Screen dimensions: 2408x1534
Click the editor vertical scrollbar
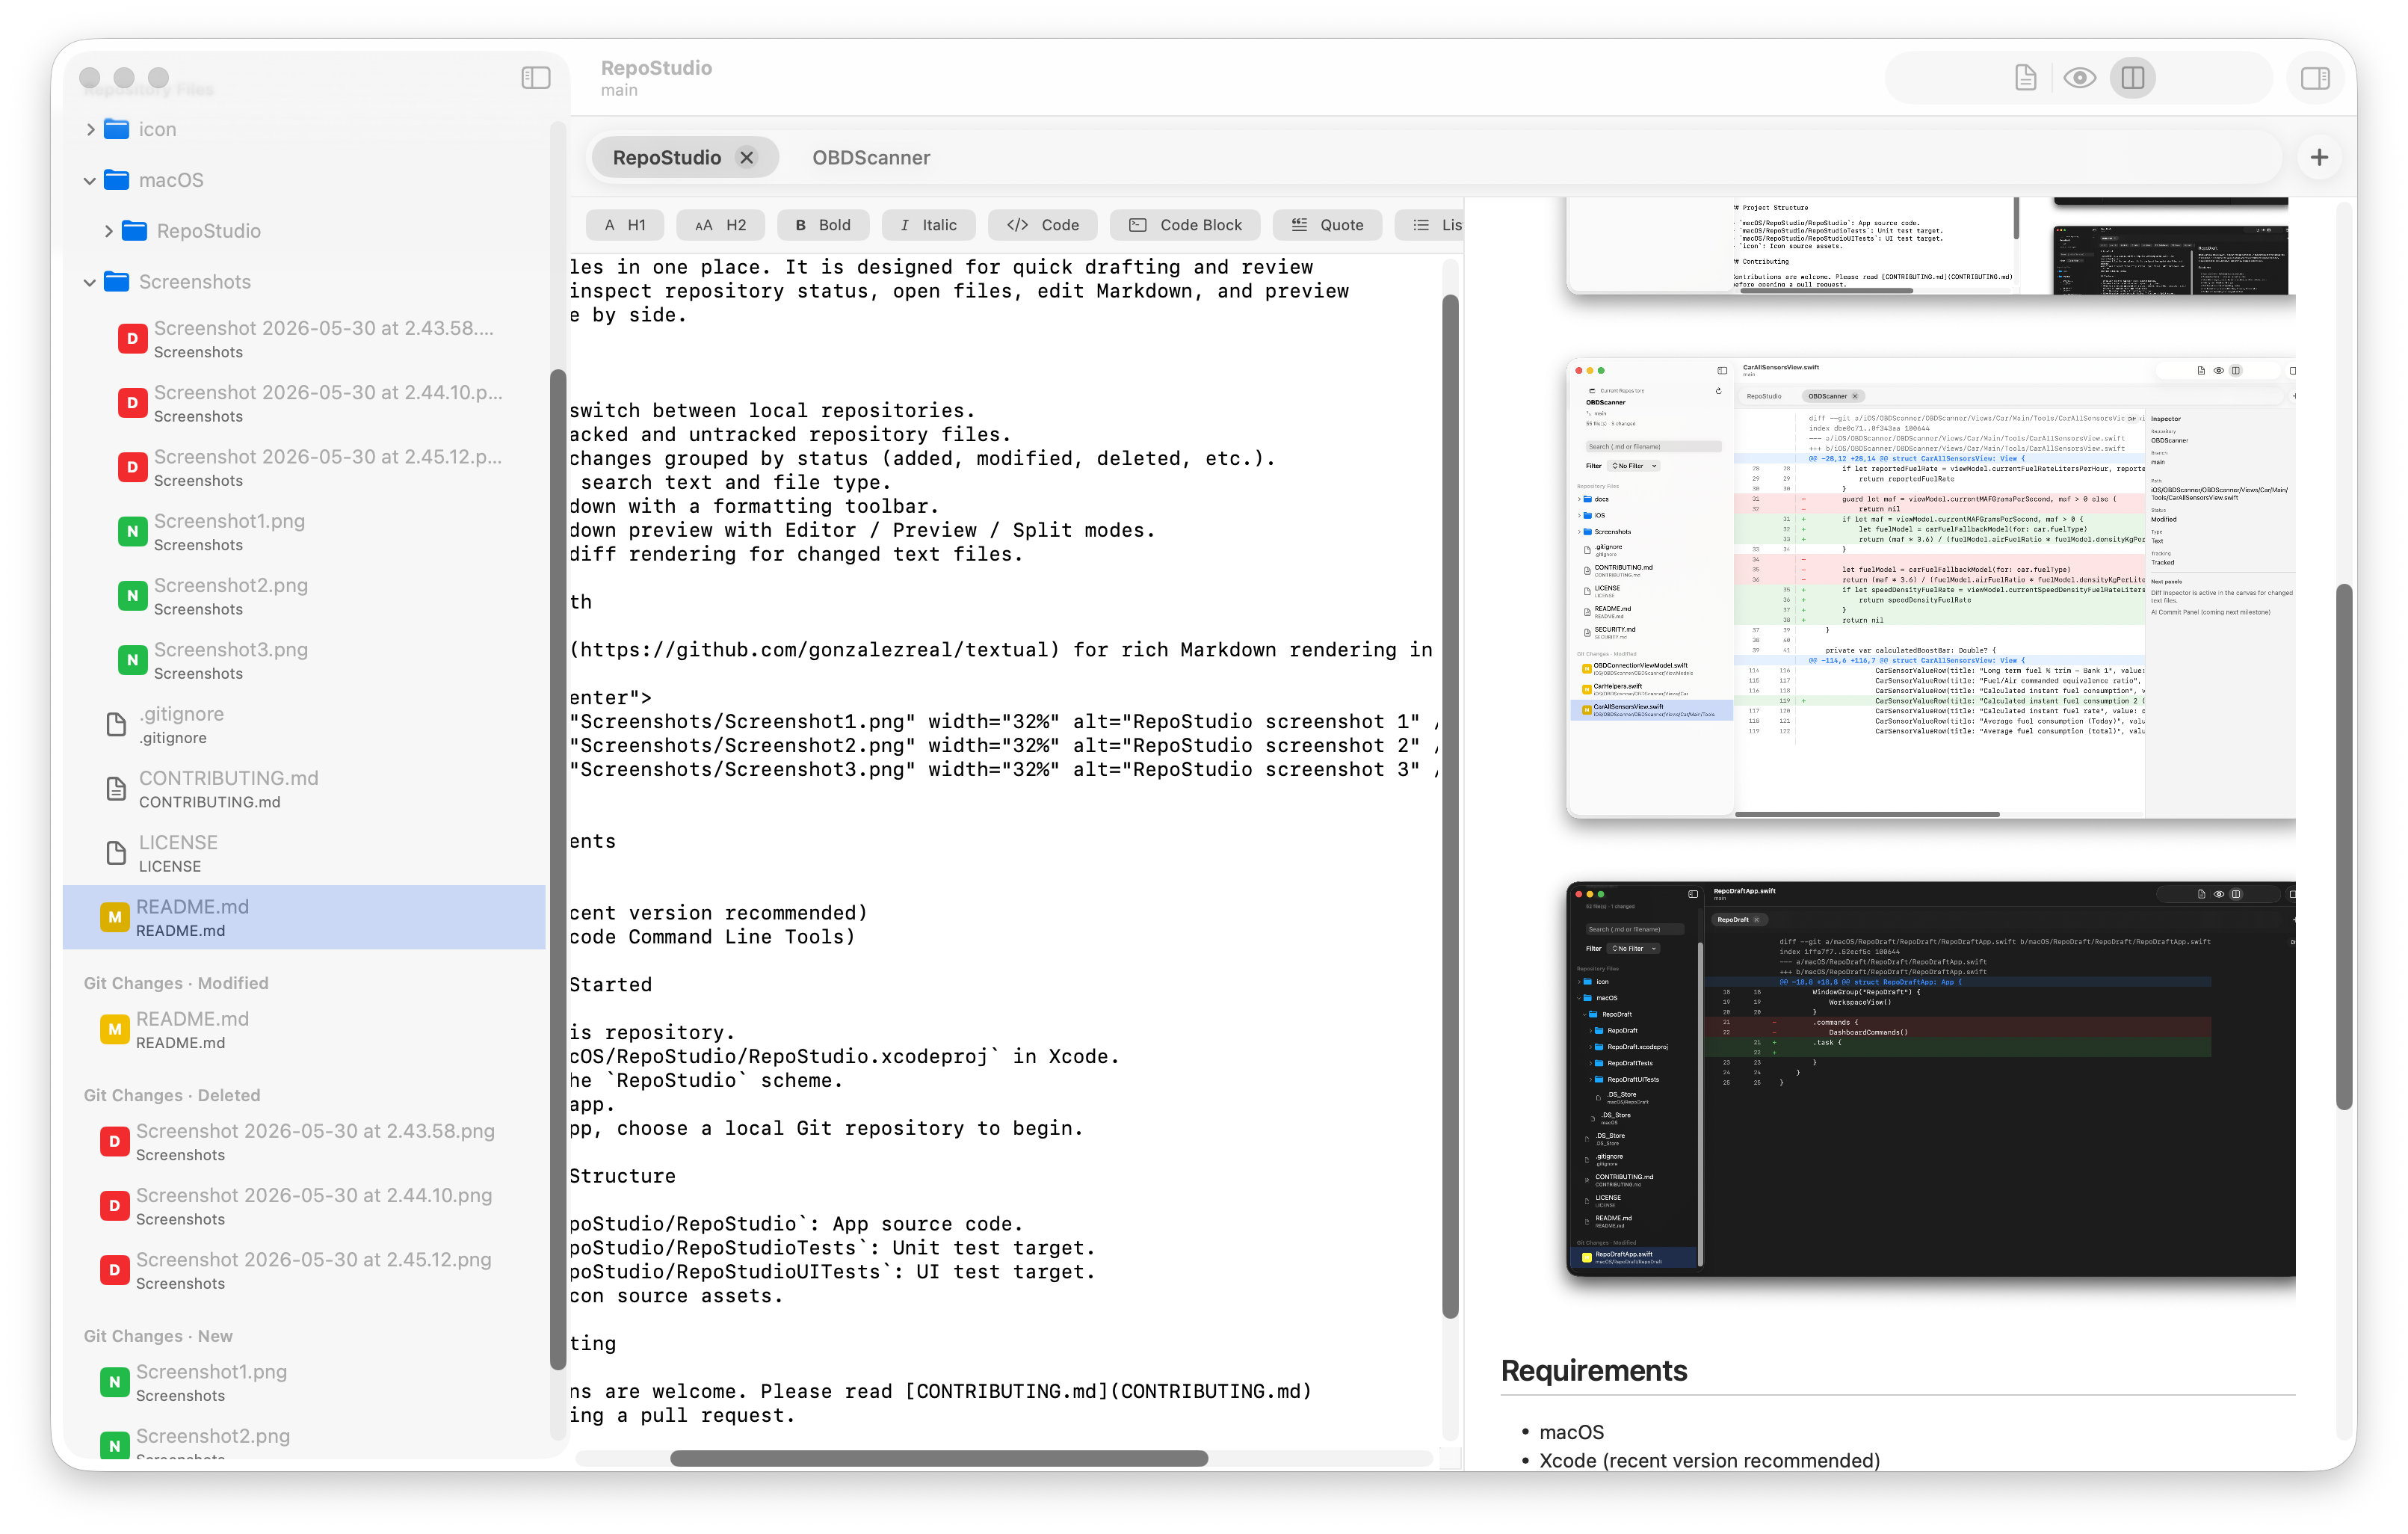click(1450, 806)
